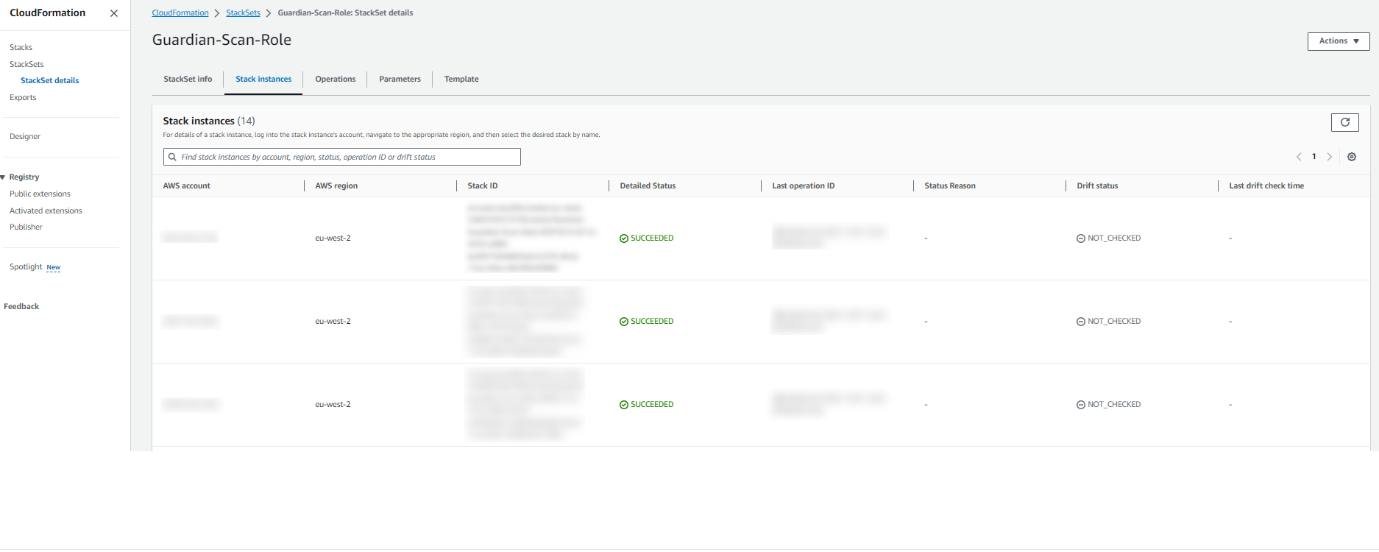Open the Parameters tab
The height and width of the screenshot is (552, 1379).
pyautogui.click(x=399, y=79)
